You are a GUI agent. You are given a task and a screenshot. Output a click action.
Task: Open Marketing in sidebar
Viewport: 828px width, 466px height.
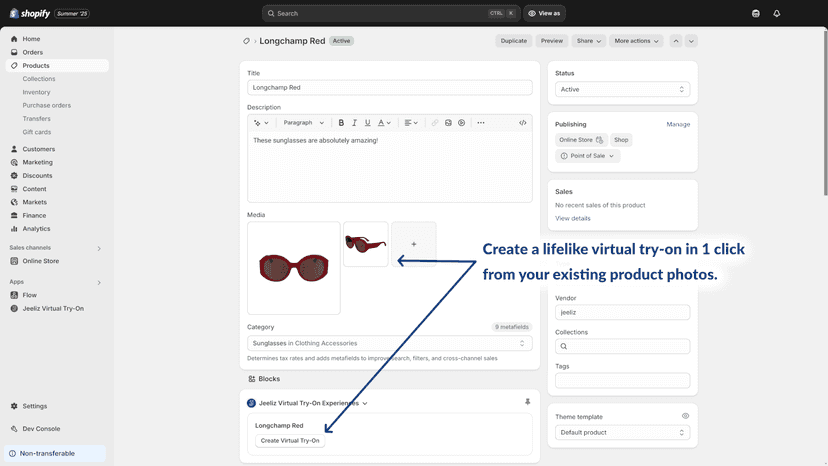(x=57, y=162)
